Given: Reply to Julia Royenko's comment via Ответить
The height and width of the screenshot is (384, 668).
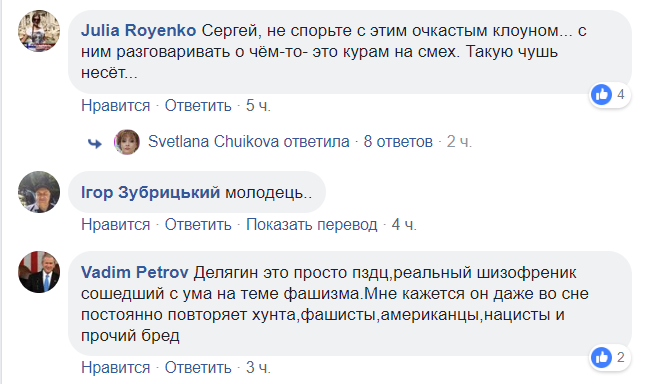Looking at the screenshot, I should 198,105.
